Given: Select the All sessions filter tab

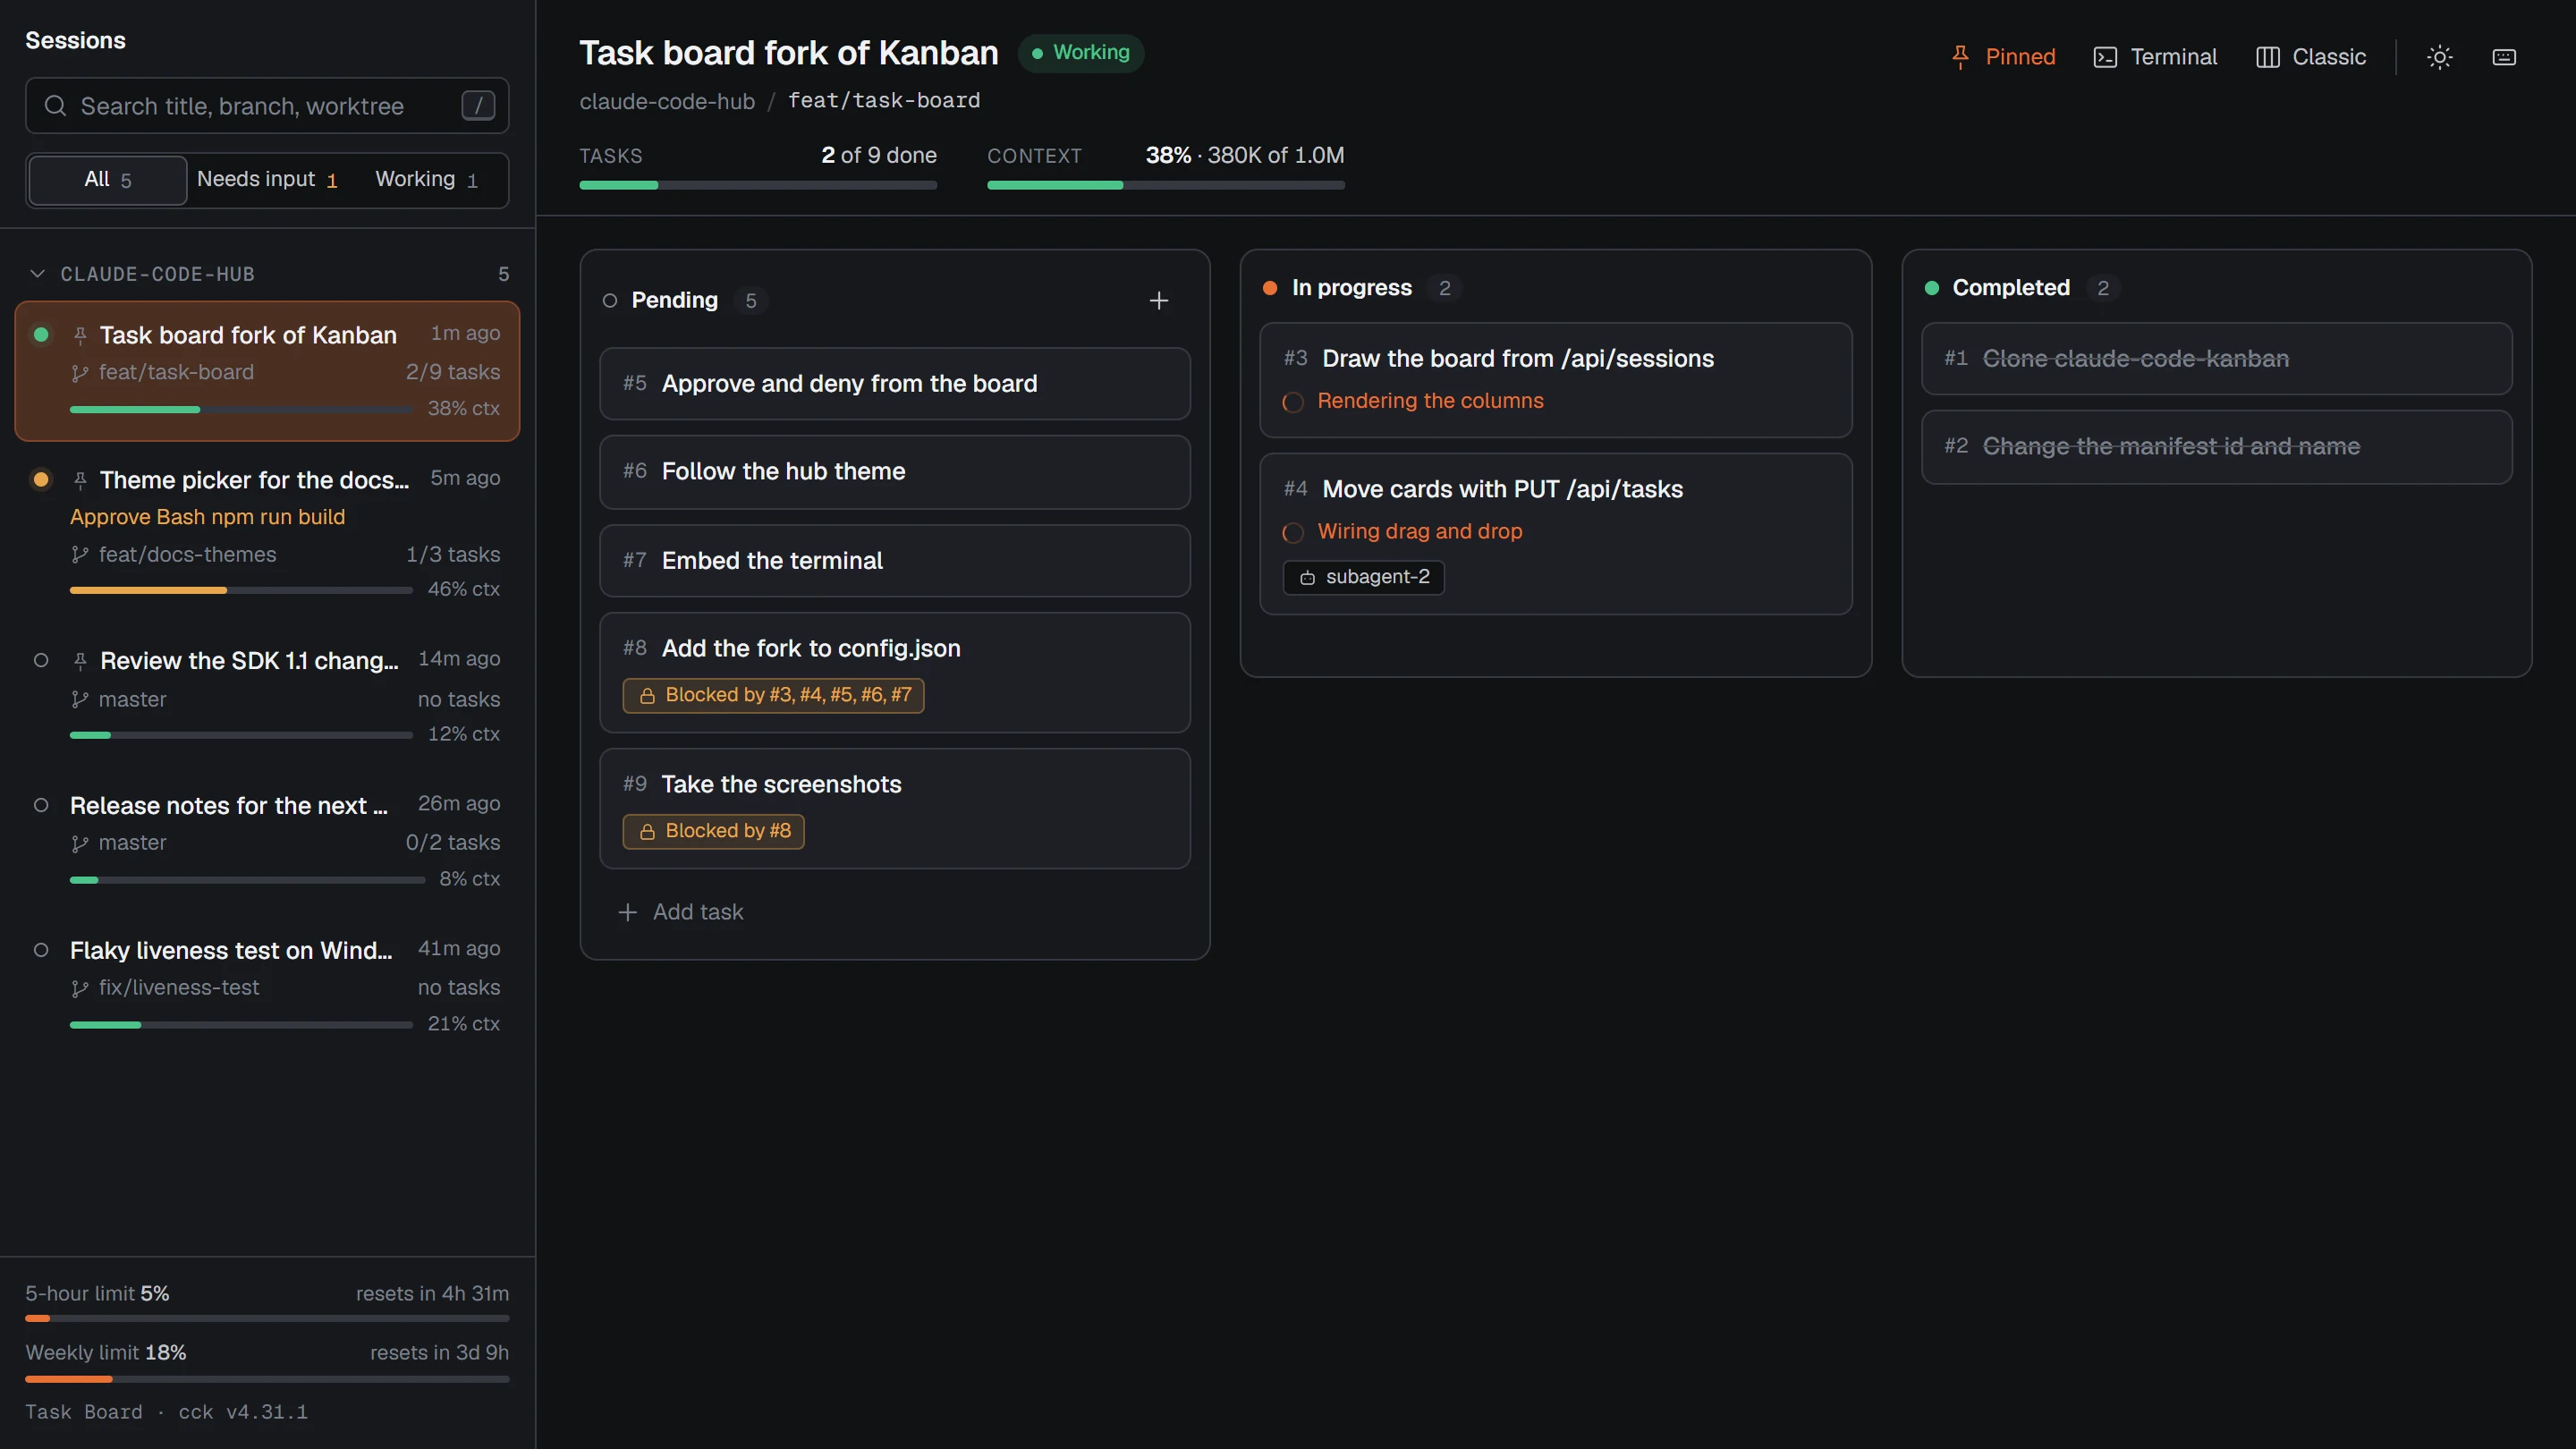Looking at the screenshot, I should coord(107,180).
